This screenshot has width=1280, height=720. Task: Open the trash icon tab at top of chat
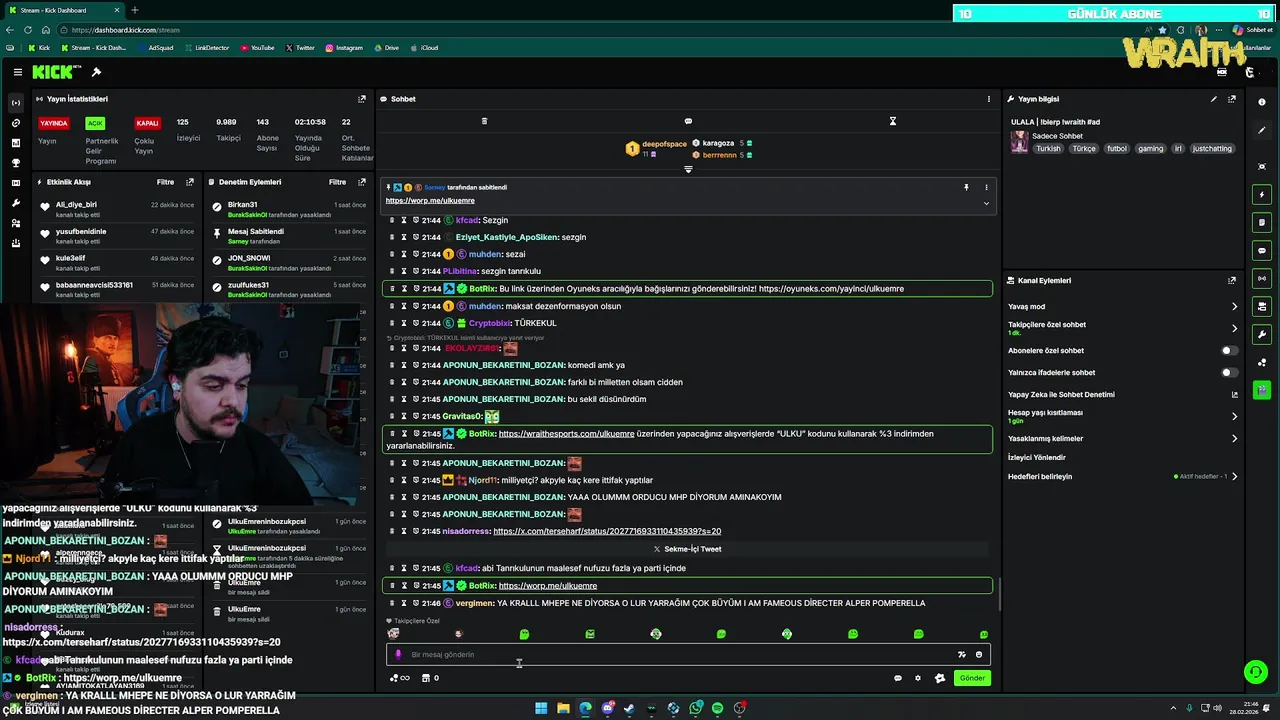[x=484, y=121]
